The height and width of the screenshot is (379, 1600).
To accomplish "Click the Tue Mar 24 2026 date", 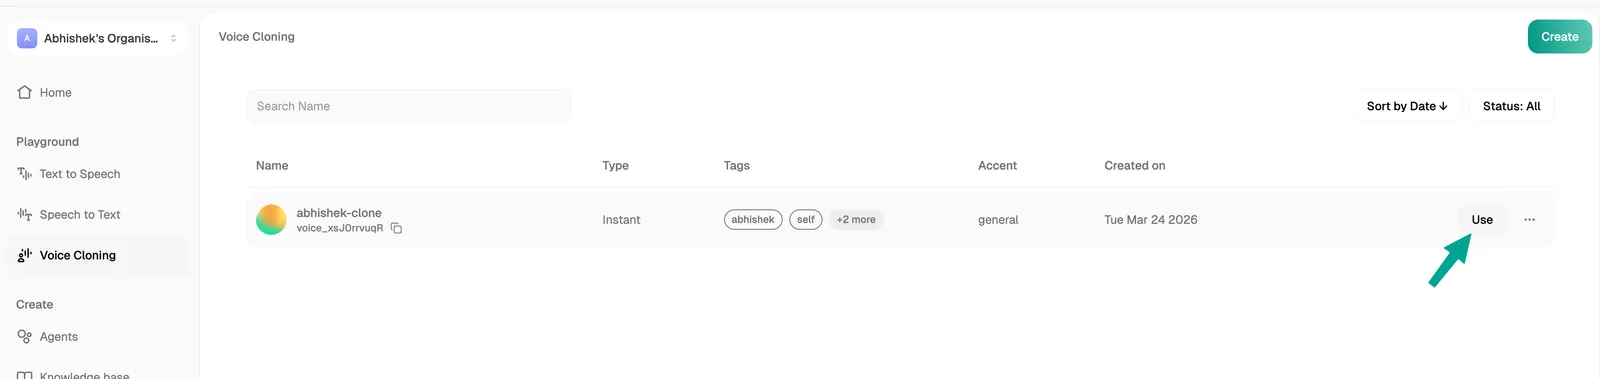I will click(x=1150, y=220).
